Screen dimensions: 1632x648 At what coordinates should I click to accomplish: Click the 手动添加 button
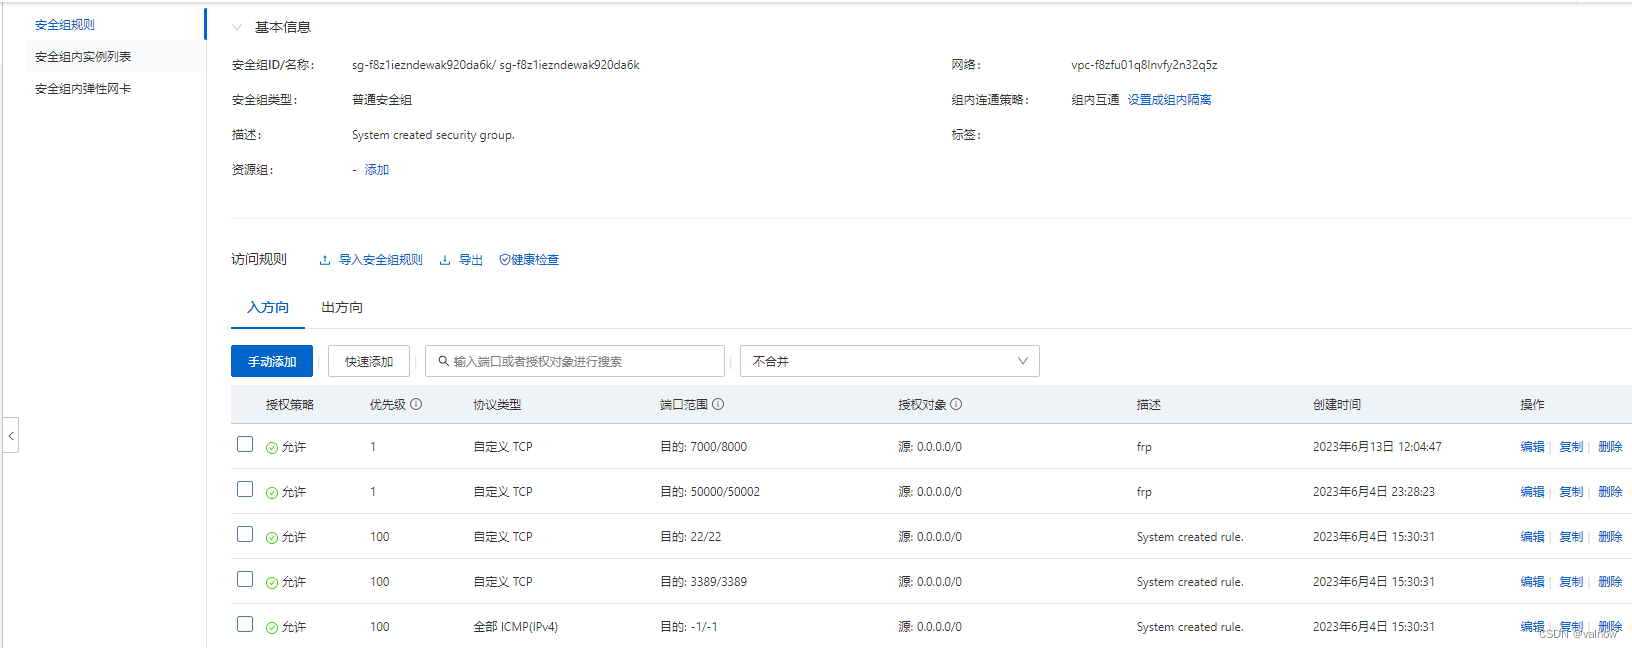[272, 361]
